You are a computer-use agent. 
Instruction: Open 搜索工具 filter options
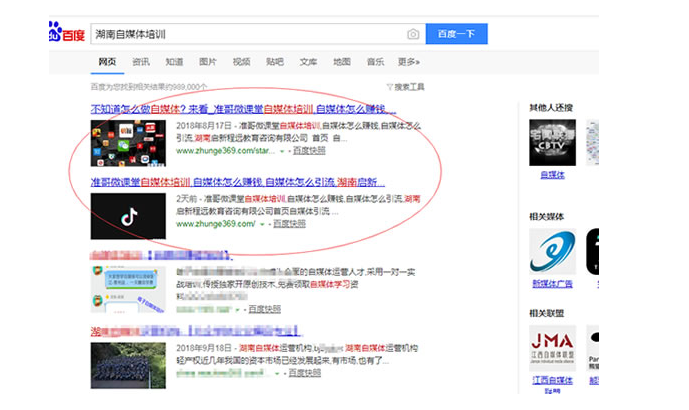pos(406,87)
